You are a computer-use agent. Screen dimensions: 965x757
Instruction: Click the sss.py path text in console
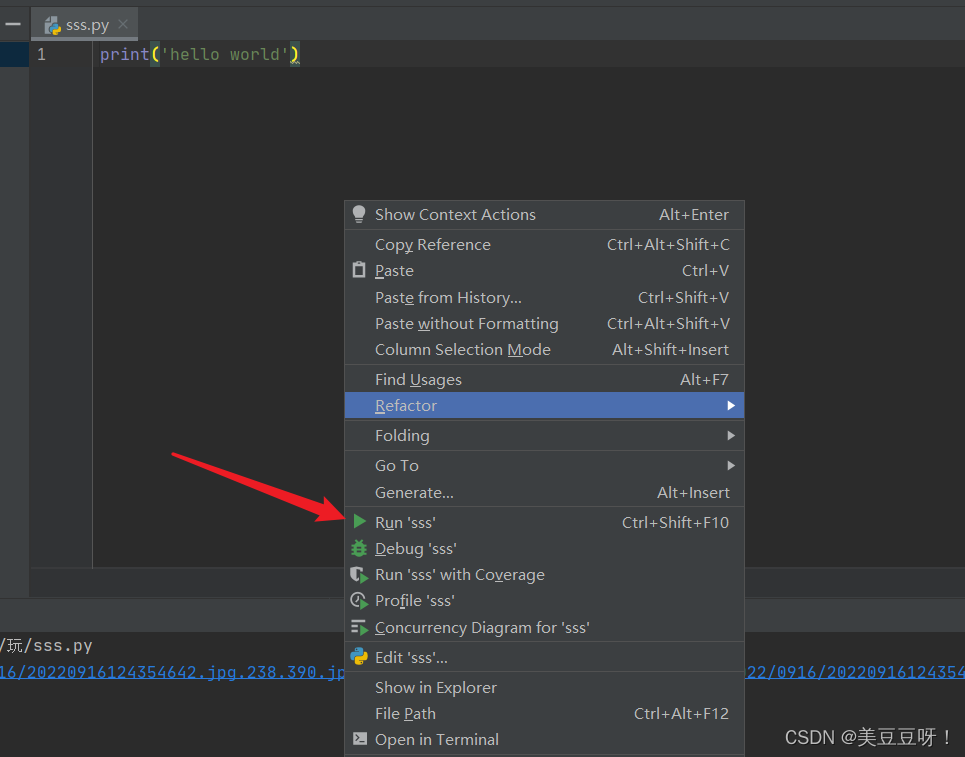pyautogui.click(x=46, y=645)
